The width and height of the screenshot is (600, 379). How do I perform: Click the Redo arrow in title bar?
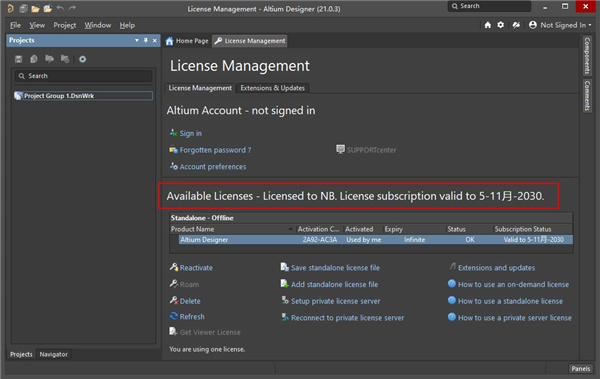tap(72, 8)
